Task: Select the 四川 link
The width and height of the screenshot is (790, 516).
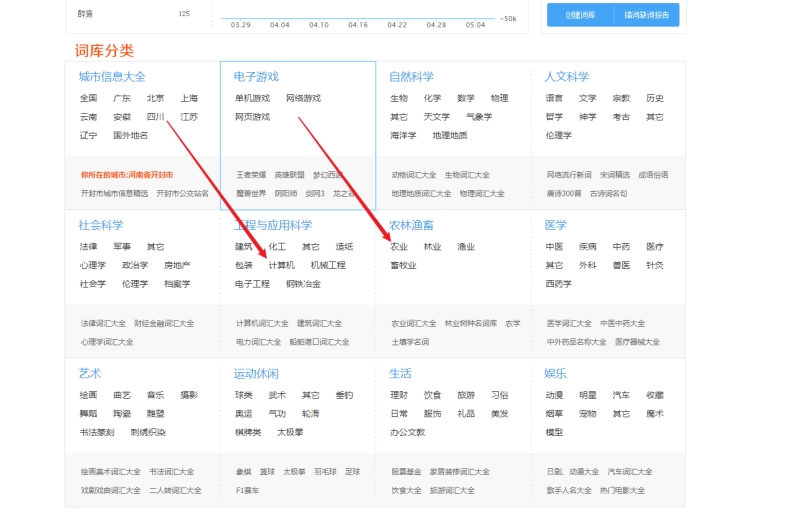Action: tap(155, 117)
